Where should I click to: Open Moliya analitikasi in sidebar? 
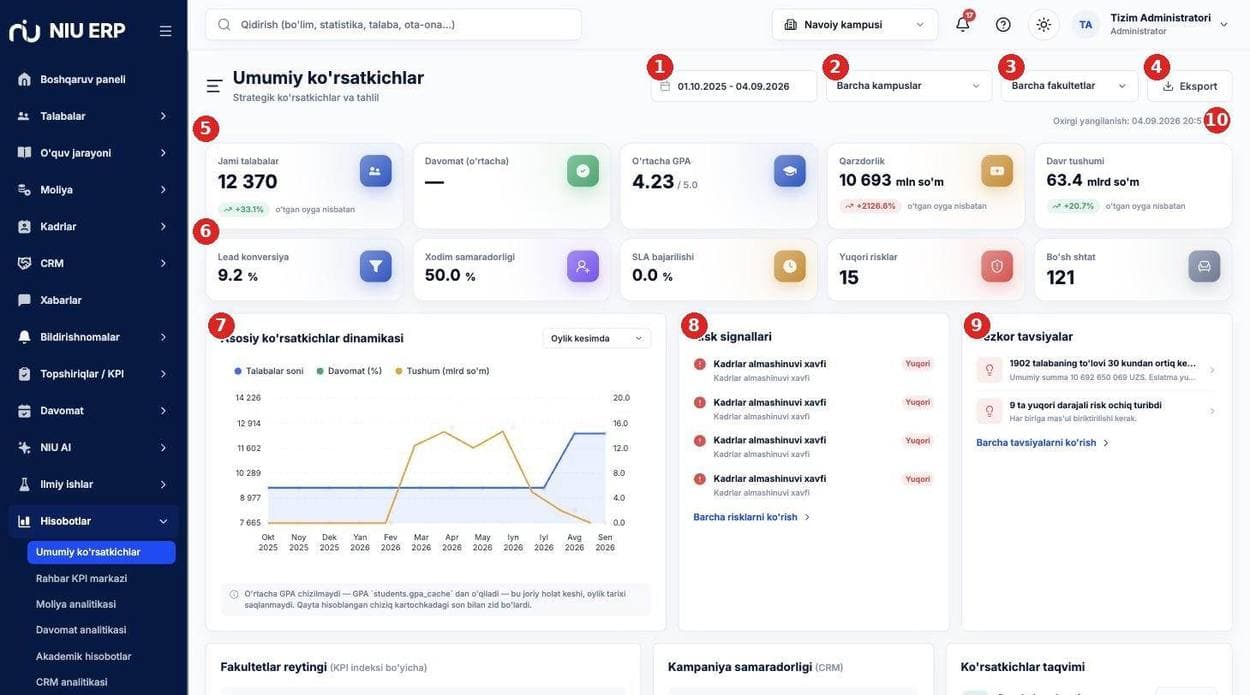tap(76, 604)
